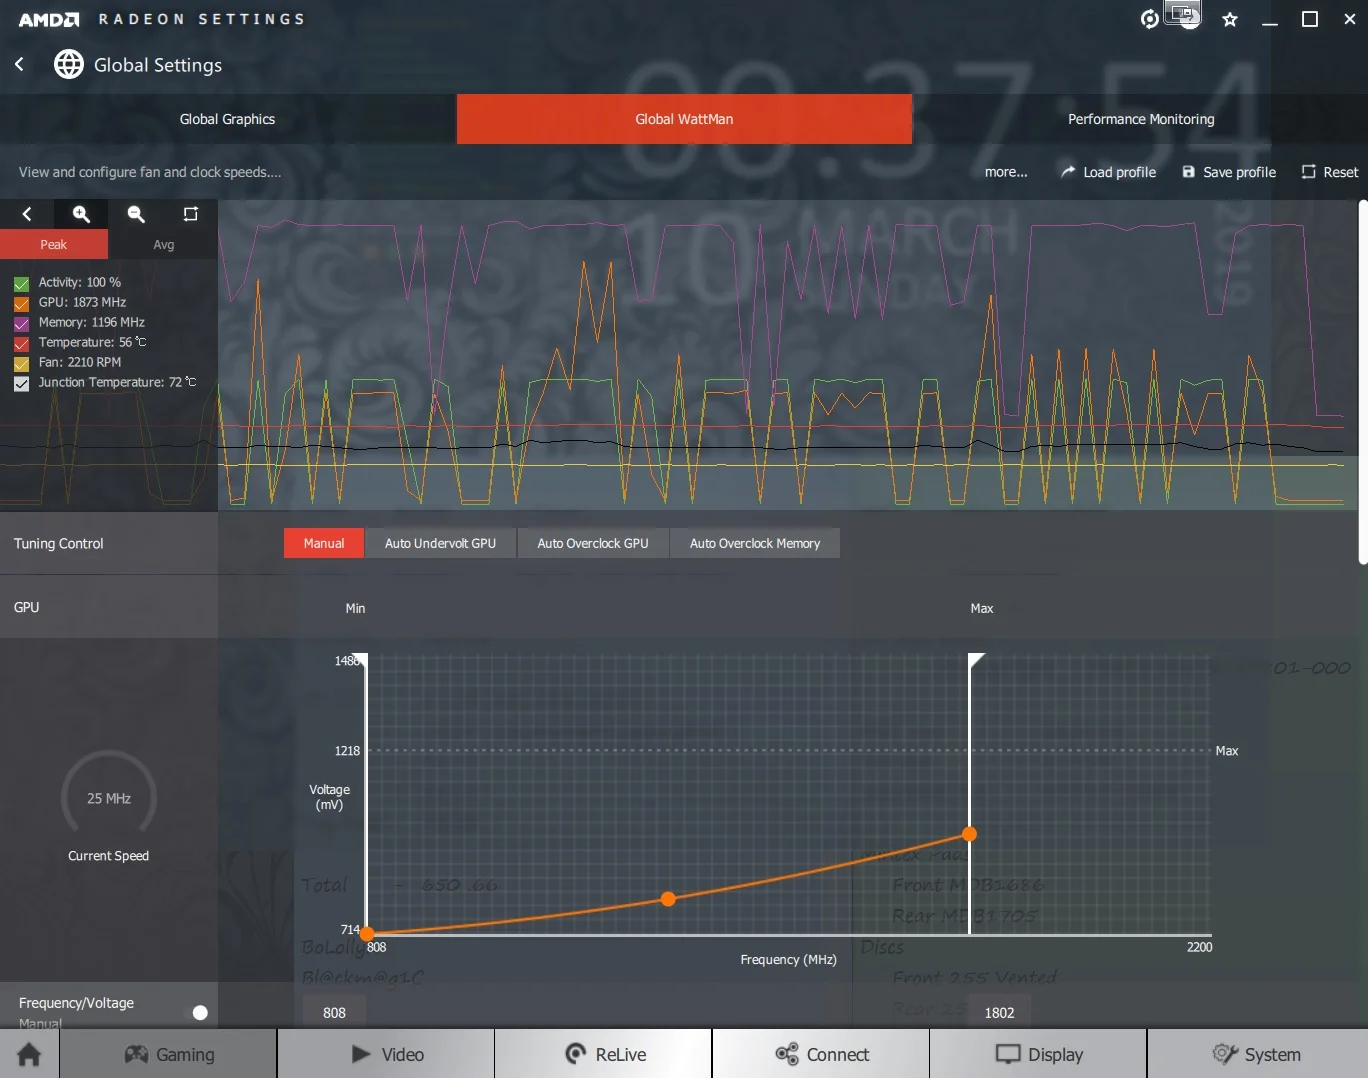1368x1078 pixels.
Task: Switch the Frequency/Voltage manual toggle
Action: [x=199, y=1013]
